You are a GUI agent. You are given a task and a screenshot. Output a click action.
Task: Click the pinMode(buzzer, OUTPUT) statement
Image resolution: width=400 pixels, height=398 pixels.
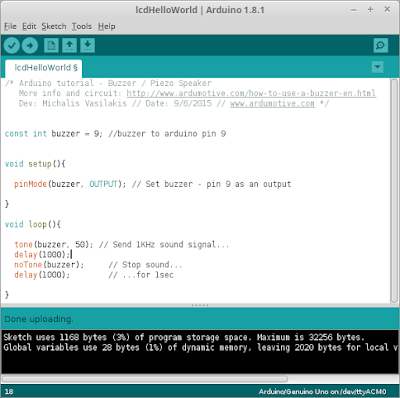(70, 184)
